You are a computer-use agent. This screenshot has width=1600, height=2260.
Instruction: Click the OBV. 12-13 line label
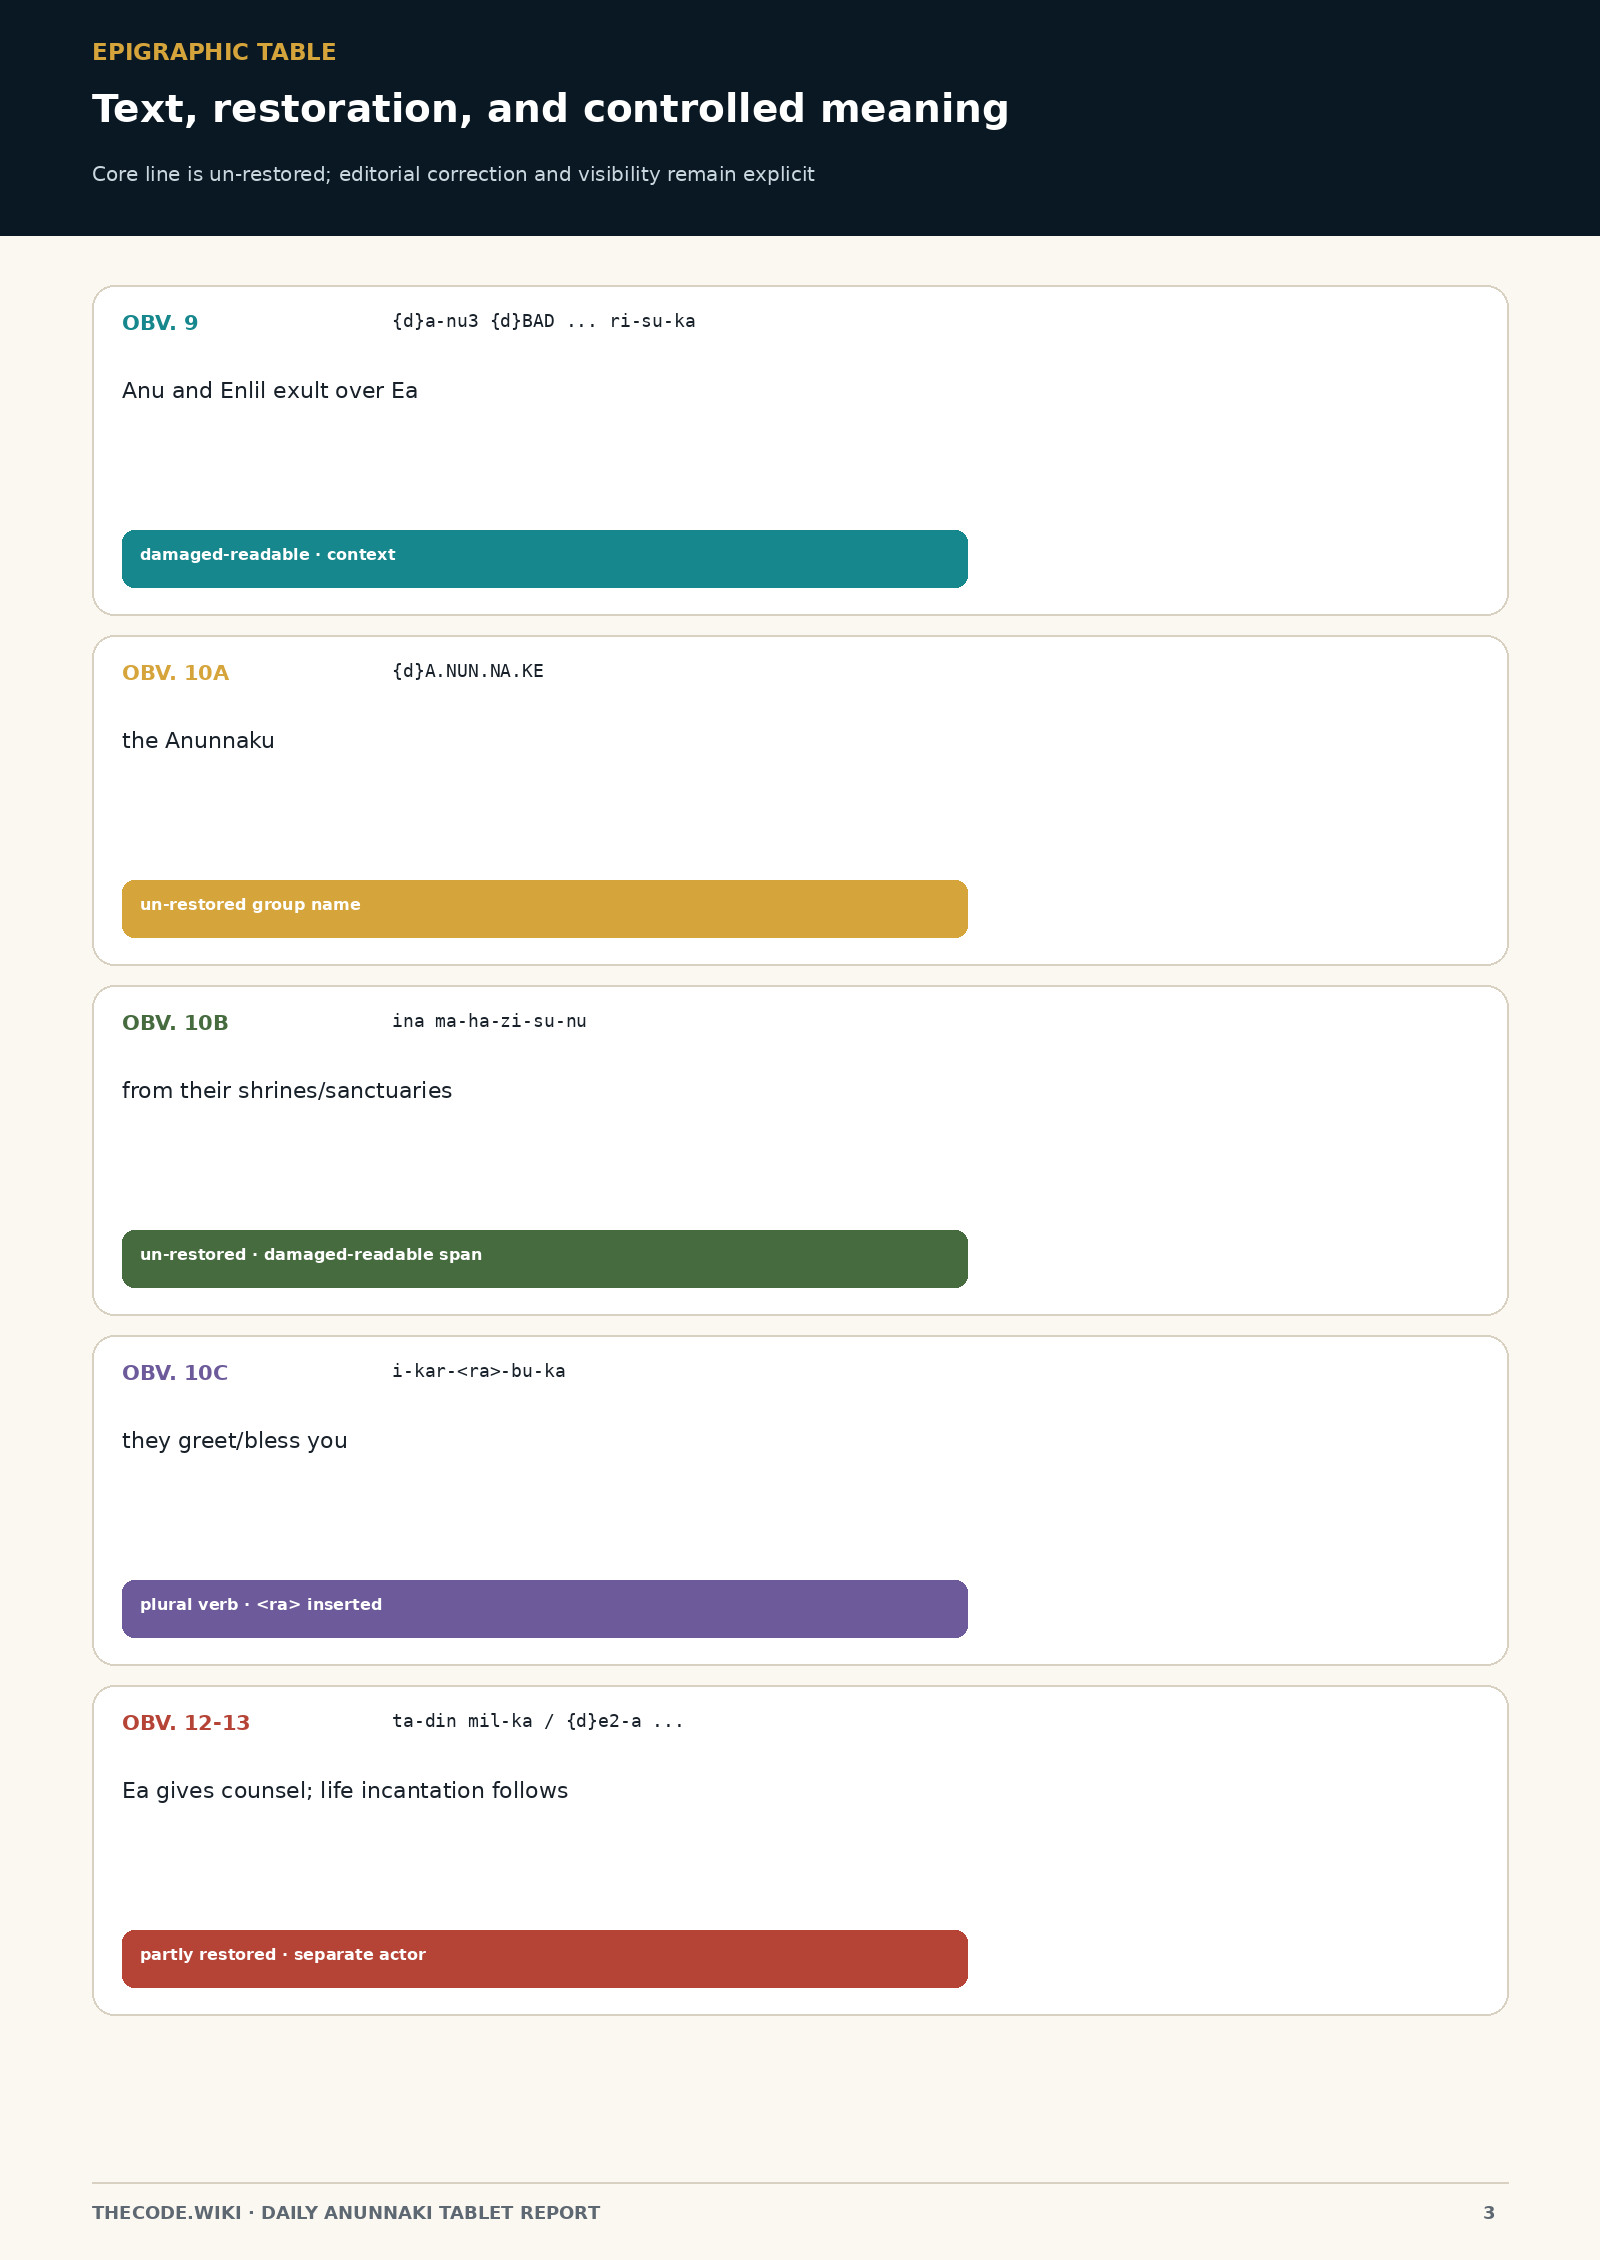186,1723
